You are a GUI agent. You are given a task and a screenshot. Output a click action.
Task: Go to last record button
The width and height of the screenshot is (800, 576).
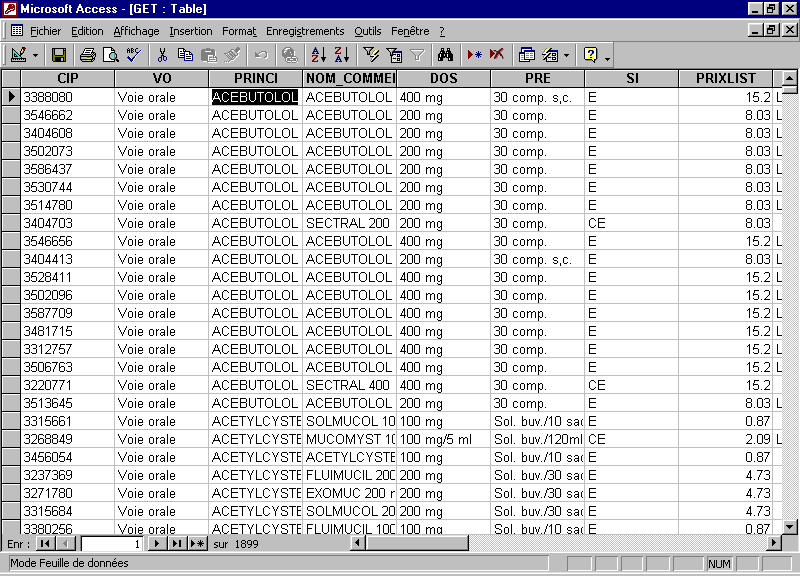[177, 543]
